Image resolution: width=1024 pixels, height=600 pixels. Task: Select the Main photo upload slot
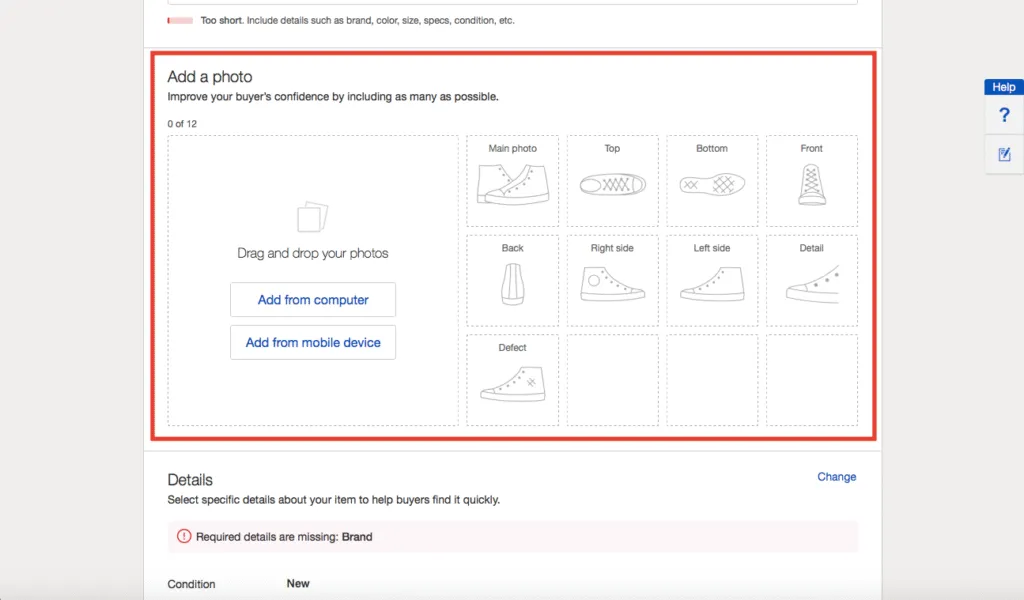tap(512, 180)
